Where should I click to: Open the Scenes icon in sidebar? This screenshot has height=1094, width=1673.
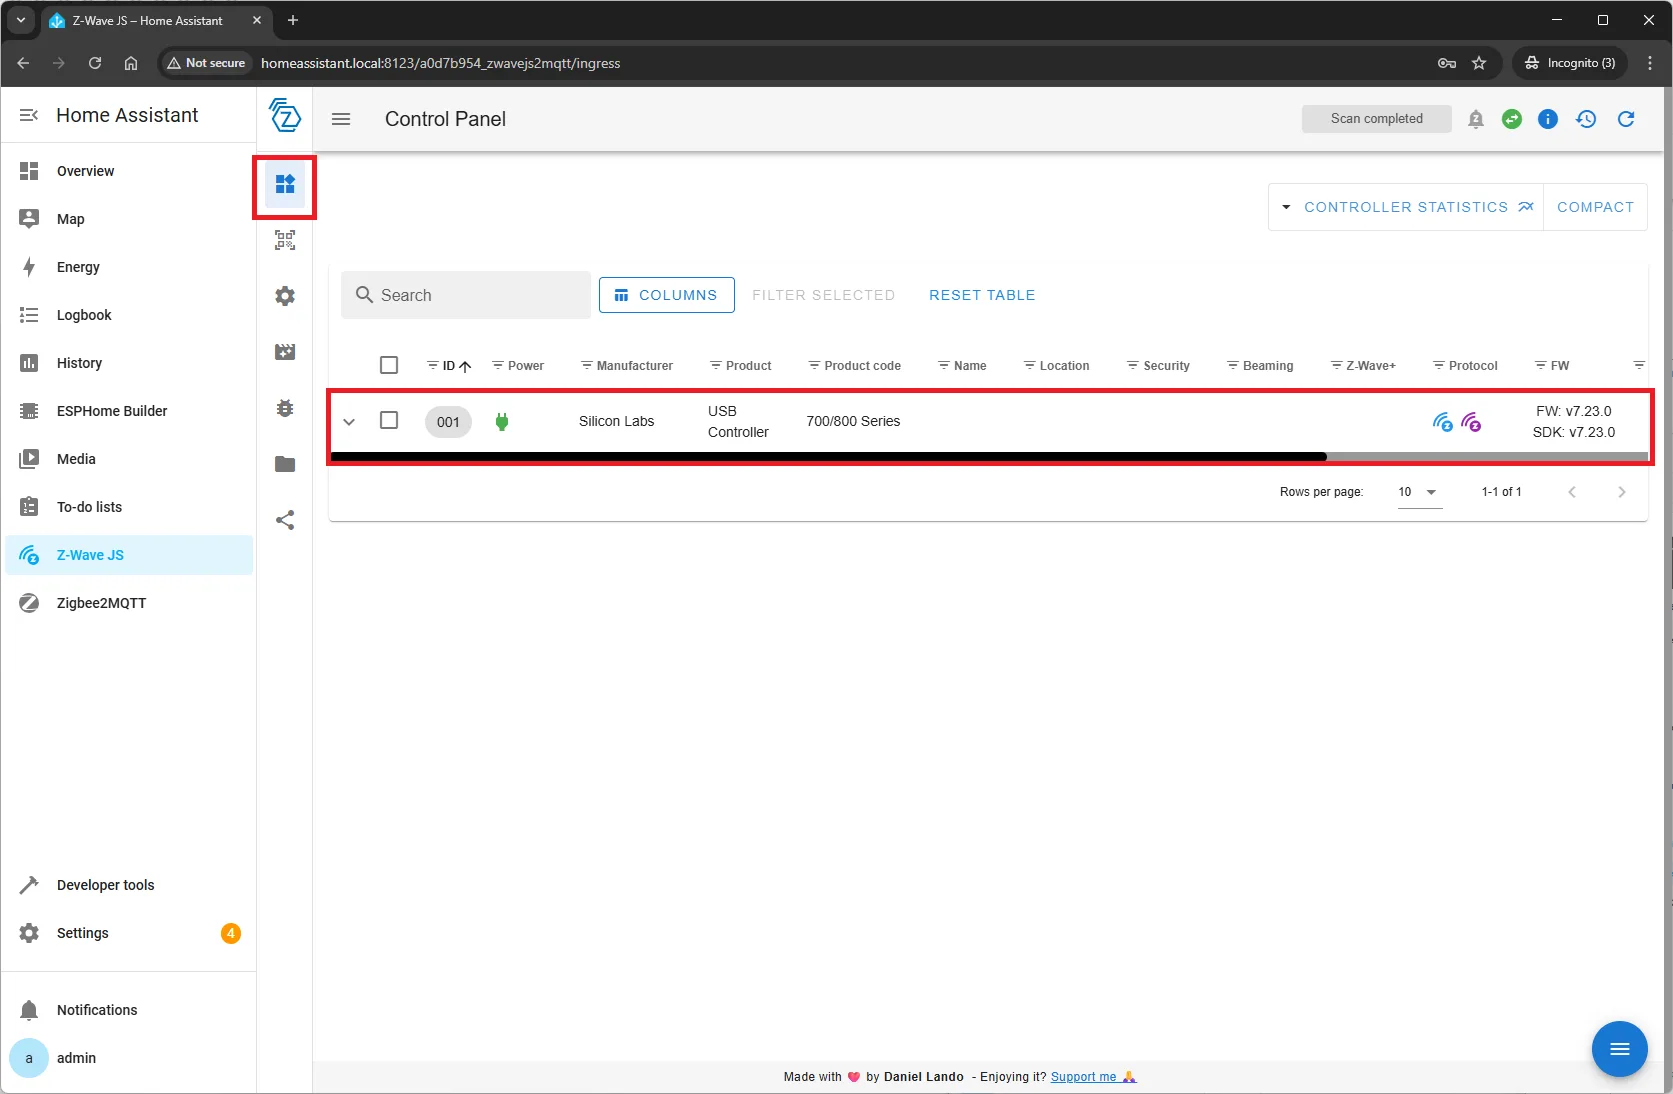point(285,352)
